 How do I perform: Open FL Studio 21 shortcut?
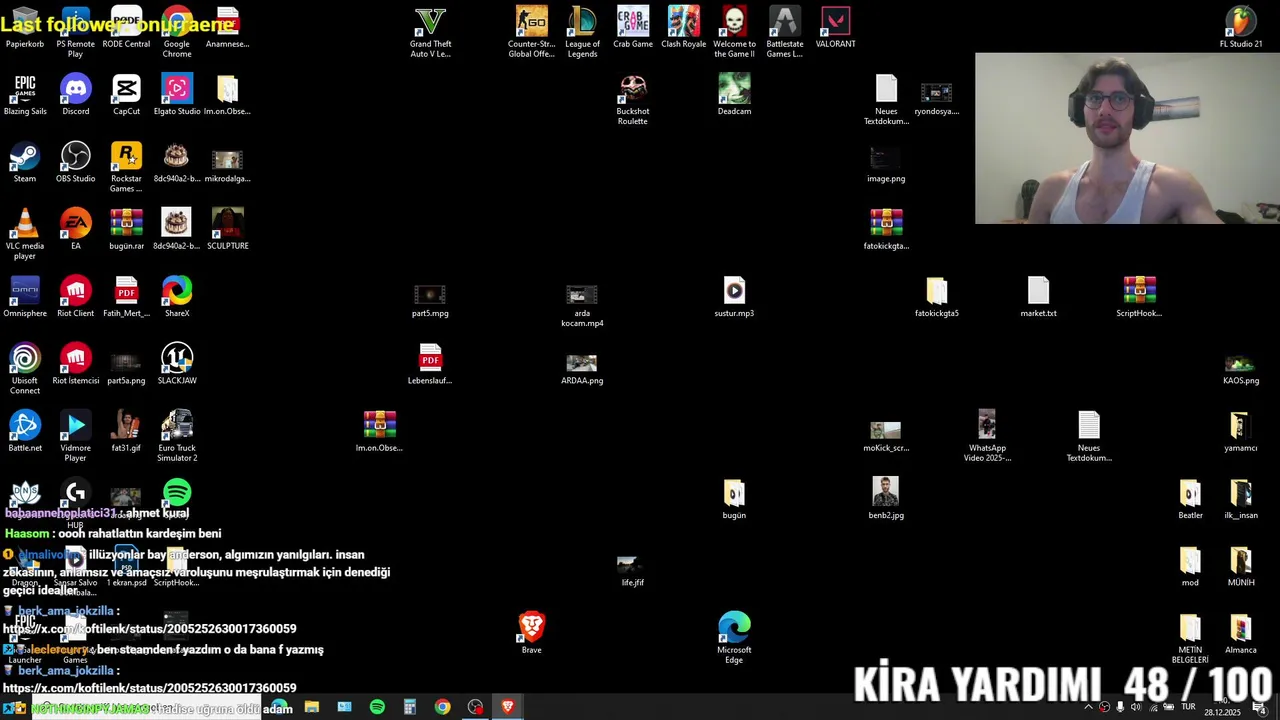[x=1241, y=27]
